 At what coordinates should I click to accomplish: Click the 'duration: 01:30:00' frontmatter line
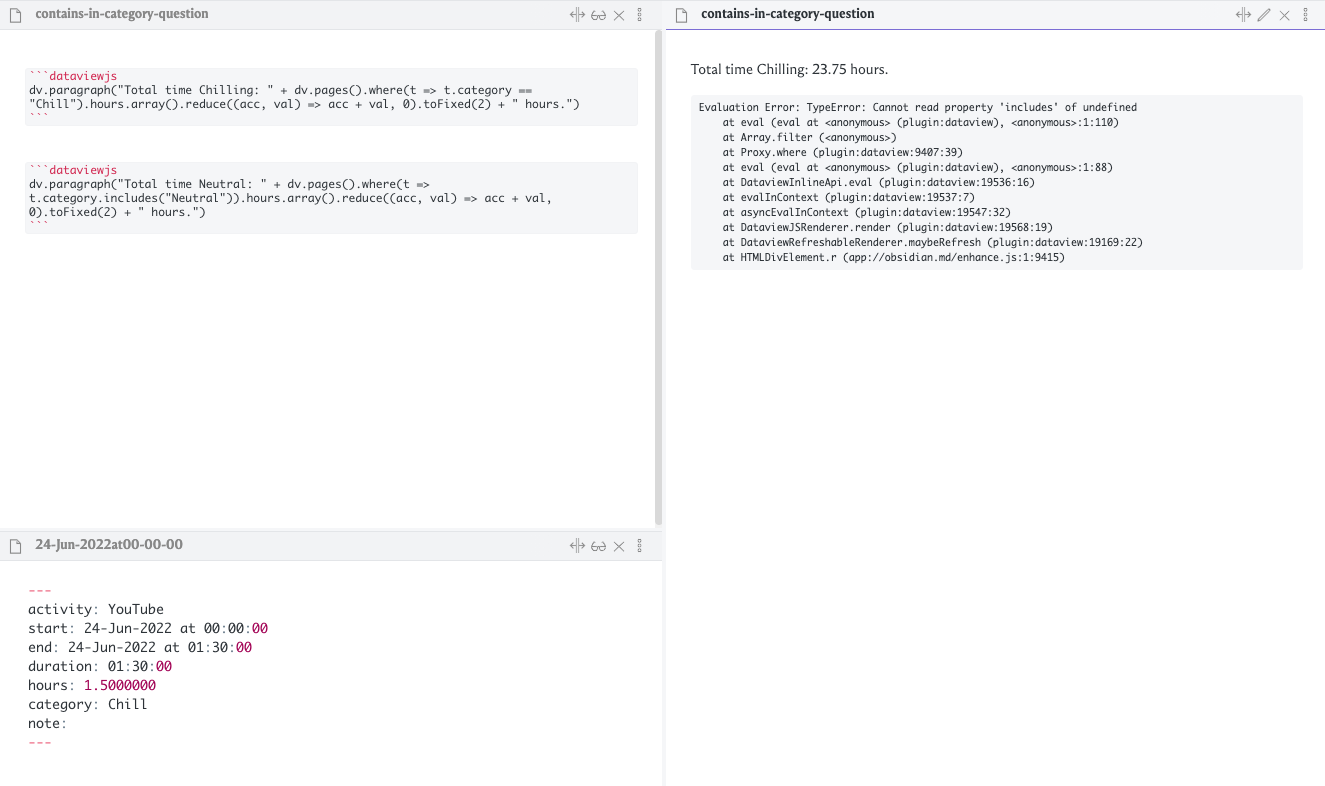point(100,666)
